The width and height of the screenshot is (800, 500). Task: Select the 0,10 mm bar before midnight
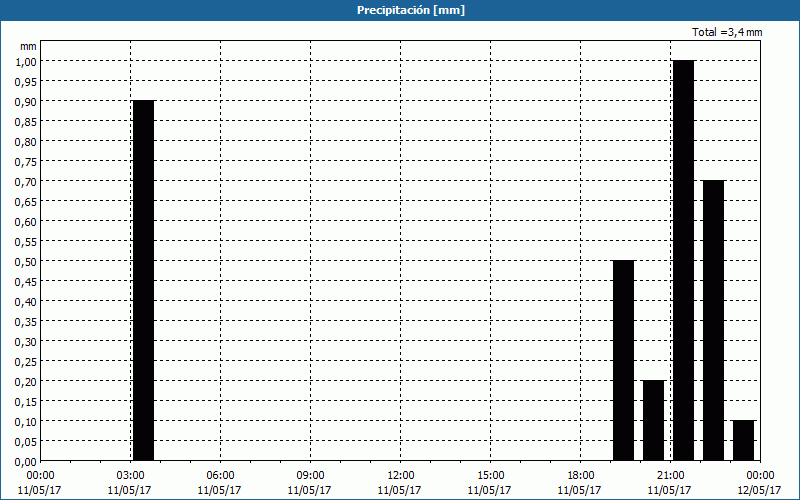click(743, 441)
